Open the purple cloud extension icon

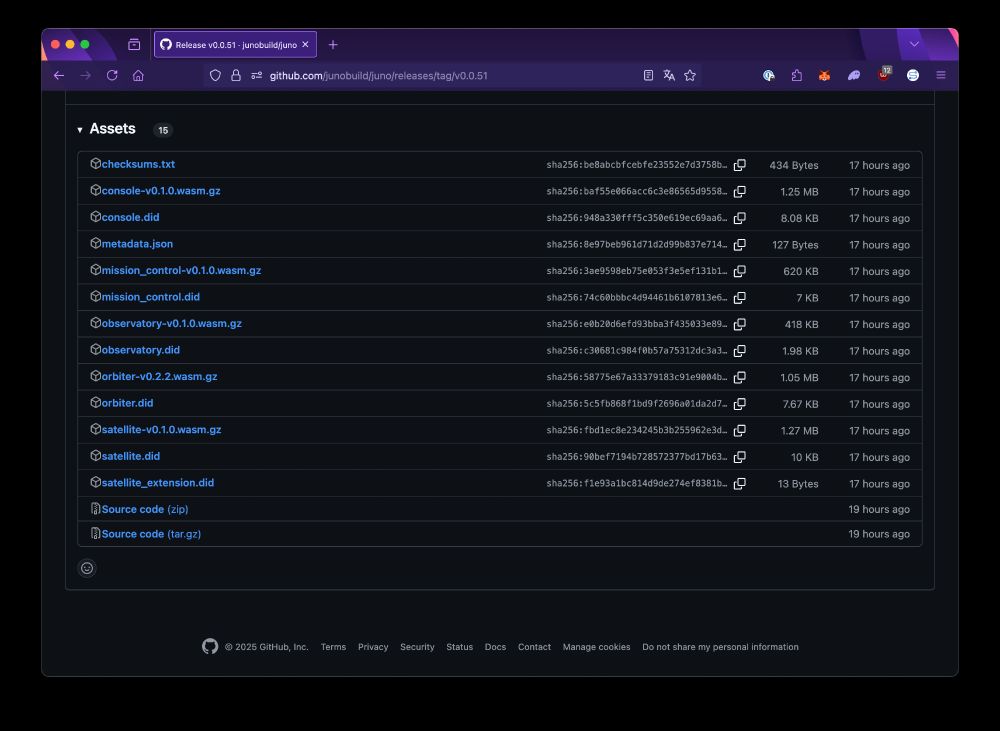point(854,75)
